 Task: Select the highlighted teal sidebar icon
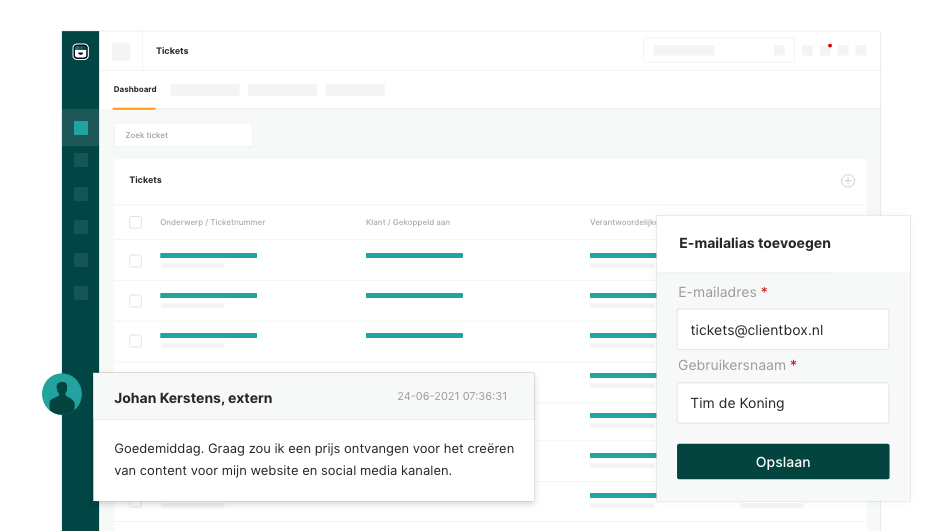(x=81, y=128)
